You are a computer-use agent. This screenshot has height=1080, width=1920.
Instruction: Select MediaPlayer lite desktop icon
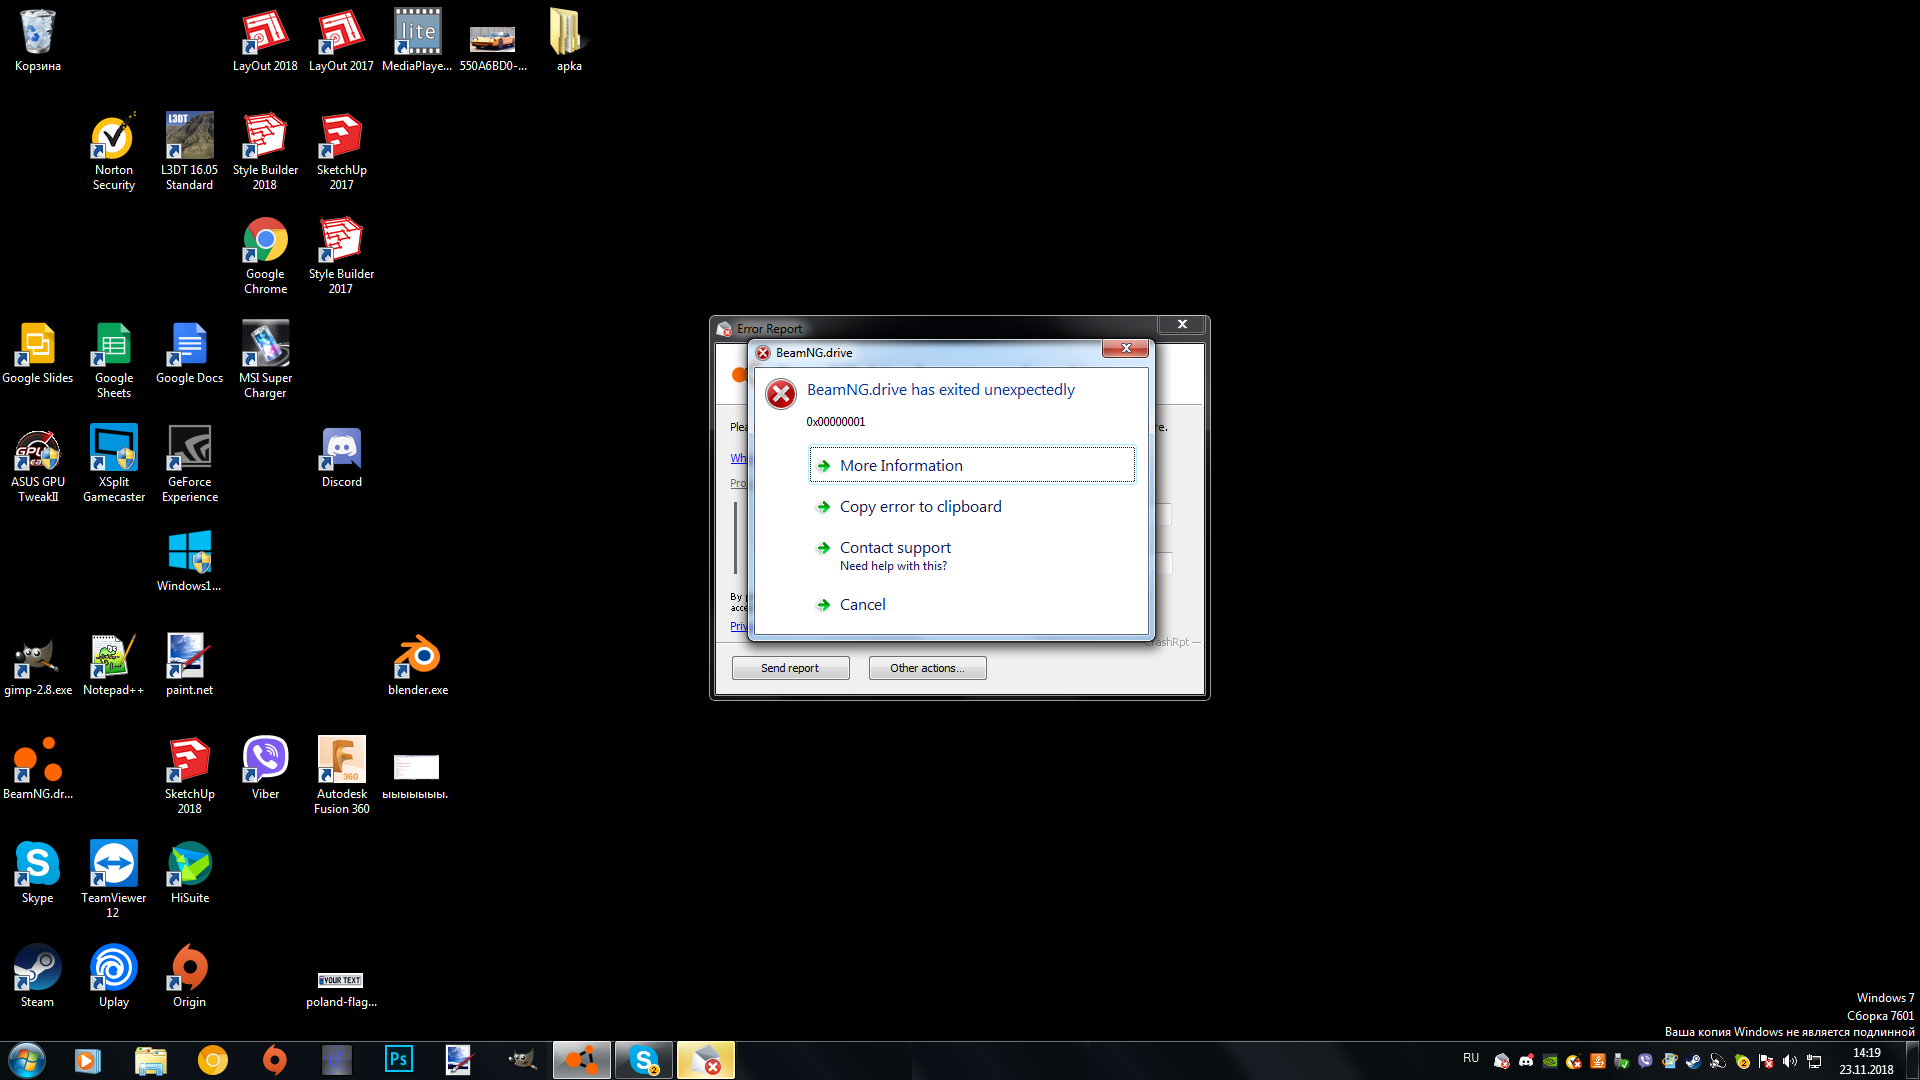click(x=417, y=41)
